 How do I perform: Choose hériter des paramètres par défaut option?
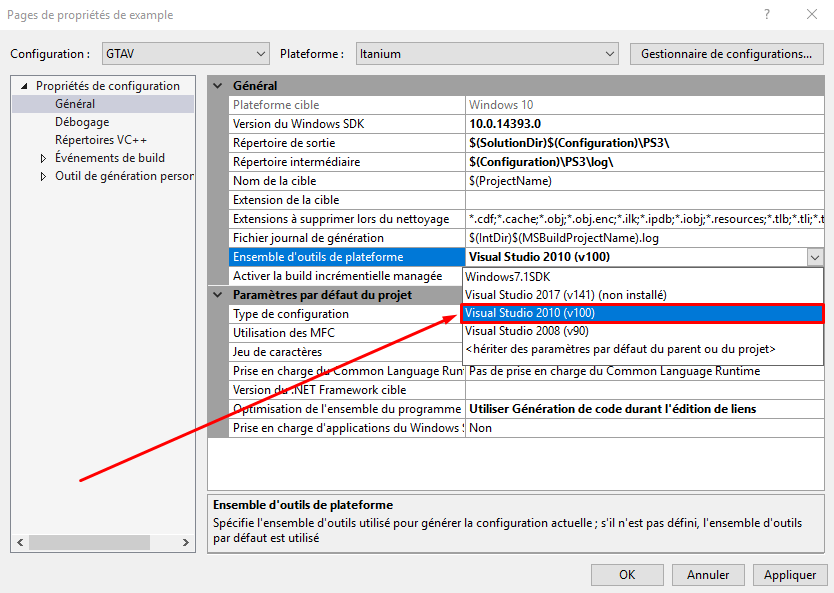643,349
